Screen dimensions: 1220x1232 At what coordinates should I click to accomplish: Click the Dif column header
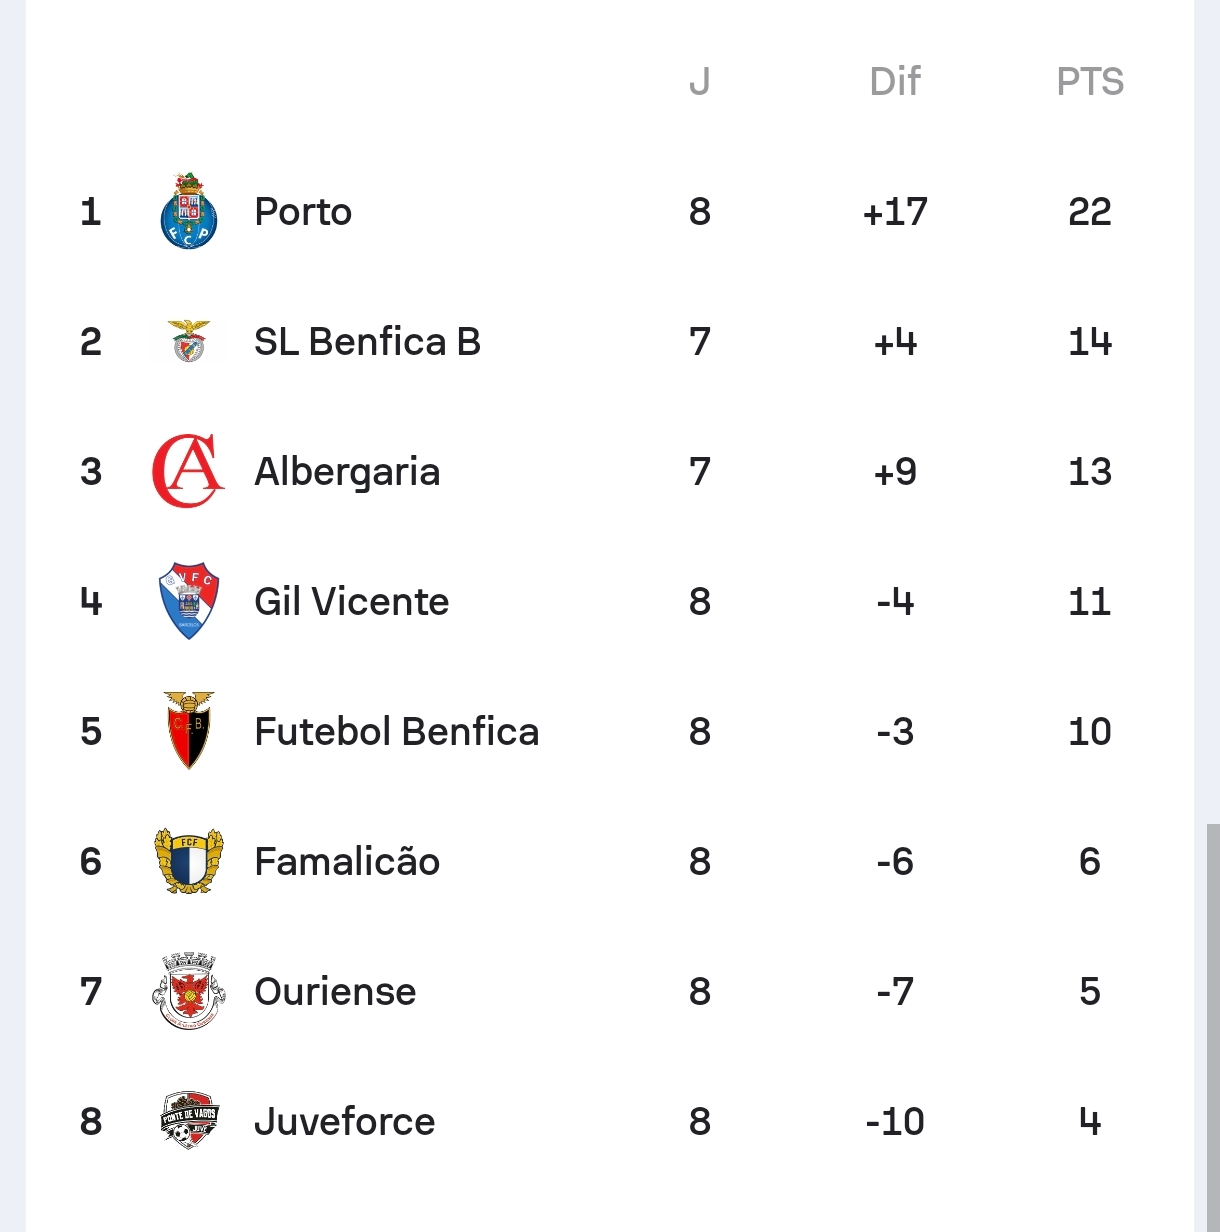[x=895, y=82]
